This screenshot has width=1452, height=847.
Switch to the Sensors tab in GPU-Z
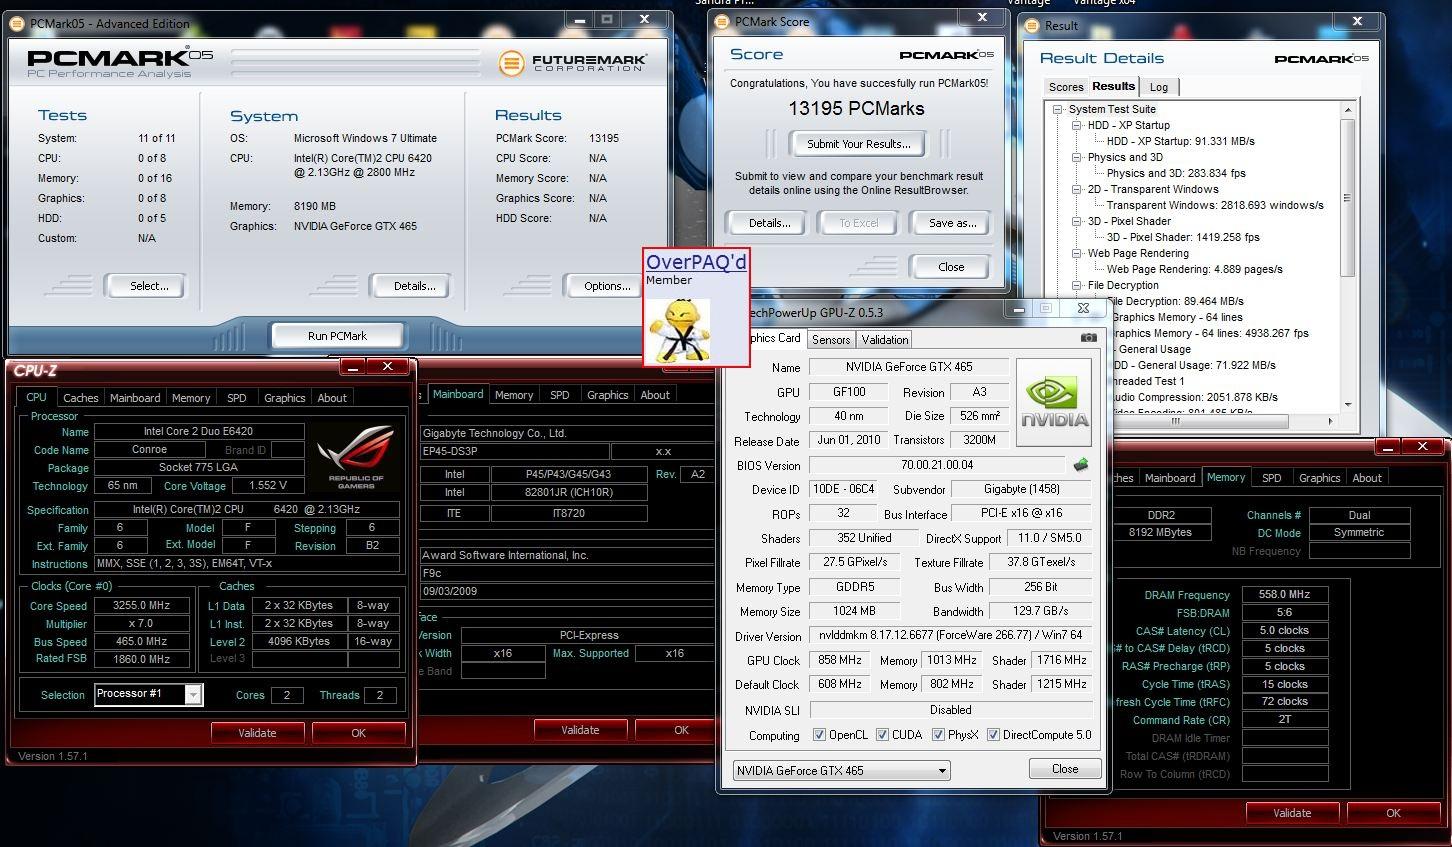click(831, 340)
